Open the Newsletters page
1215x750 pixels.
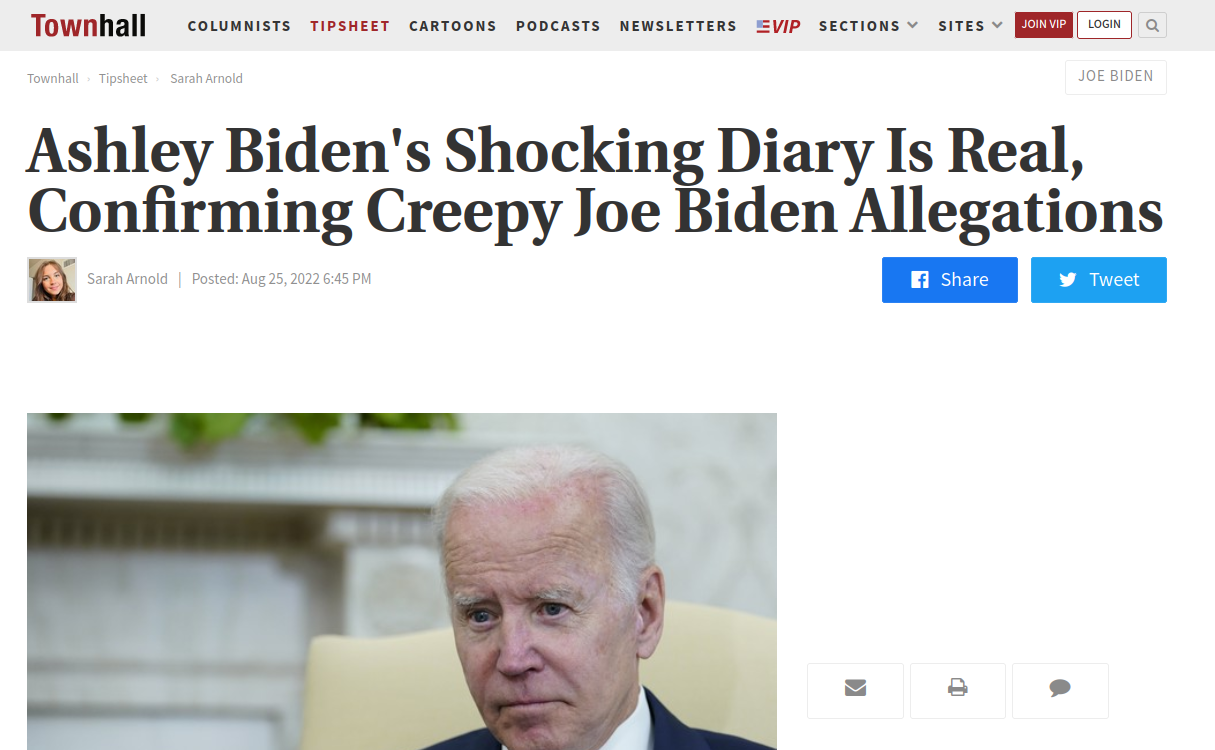click(678, 26)
